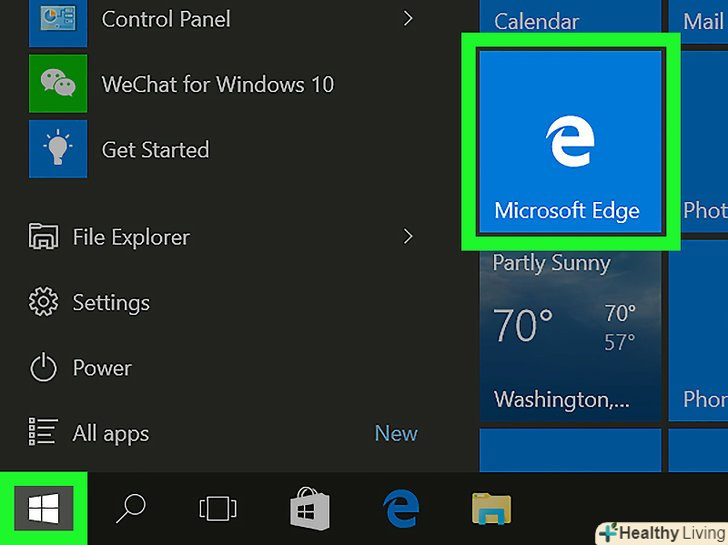Image resolution: width=728 pixels, height=545 pixels.
Task: Open the Photos tile
Action: point(698,141)
